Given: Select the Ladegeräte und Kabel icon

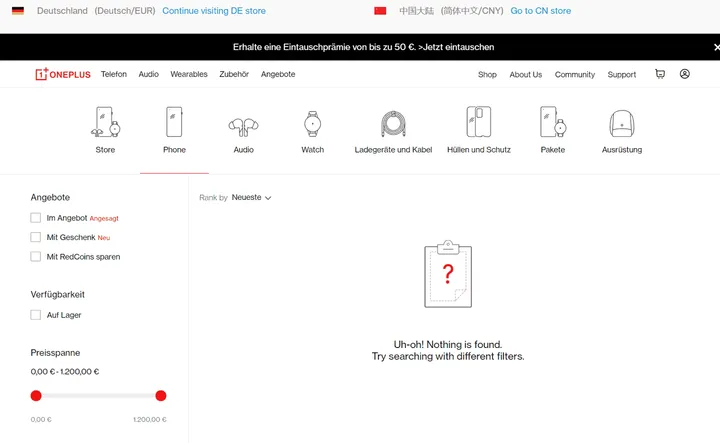Looking at the screenshot, I should tap(393, 124).
